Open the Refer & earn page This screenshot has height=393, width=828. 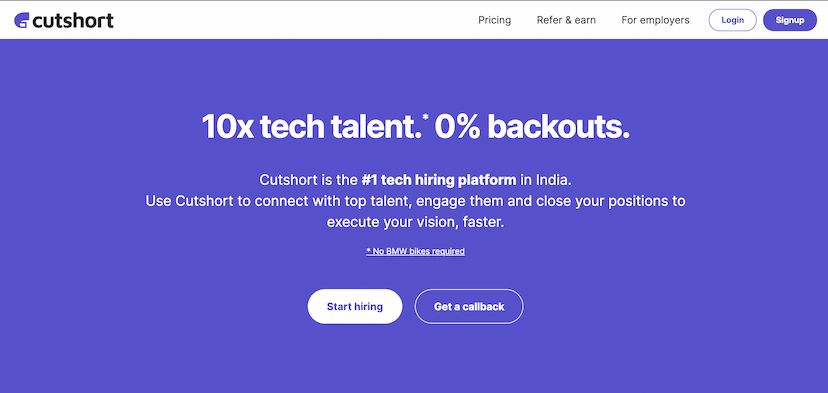[x=566, y=20]
